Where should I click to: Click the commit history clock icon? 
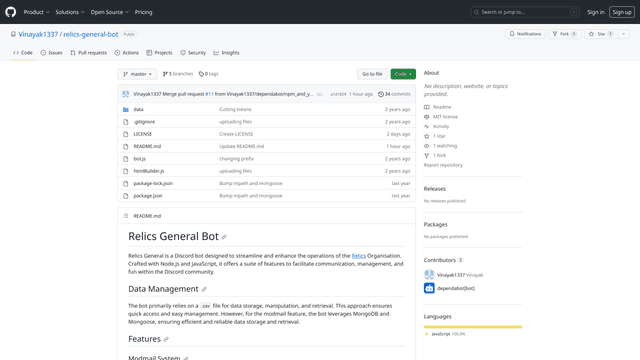381,94
